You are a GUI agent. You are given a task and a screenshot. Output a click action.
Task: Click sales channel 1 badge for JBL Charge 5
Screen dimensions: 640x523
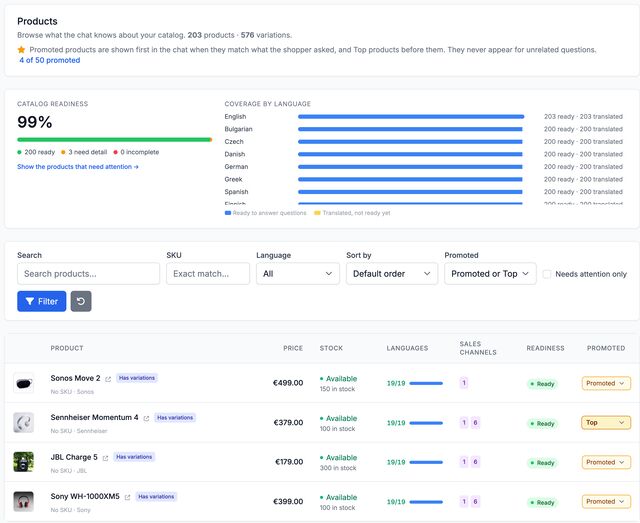point(464,462)
